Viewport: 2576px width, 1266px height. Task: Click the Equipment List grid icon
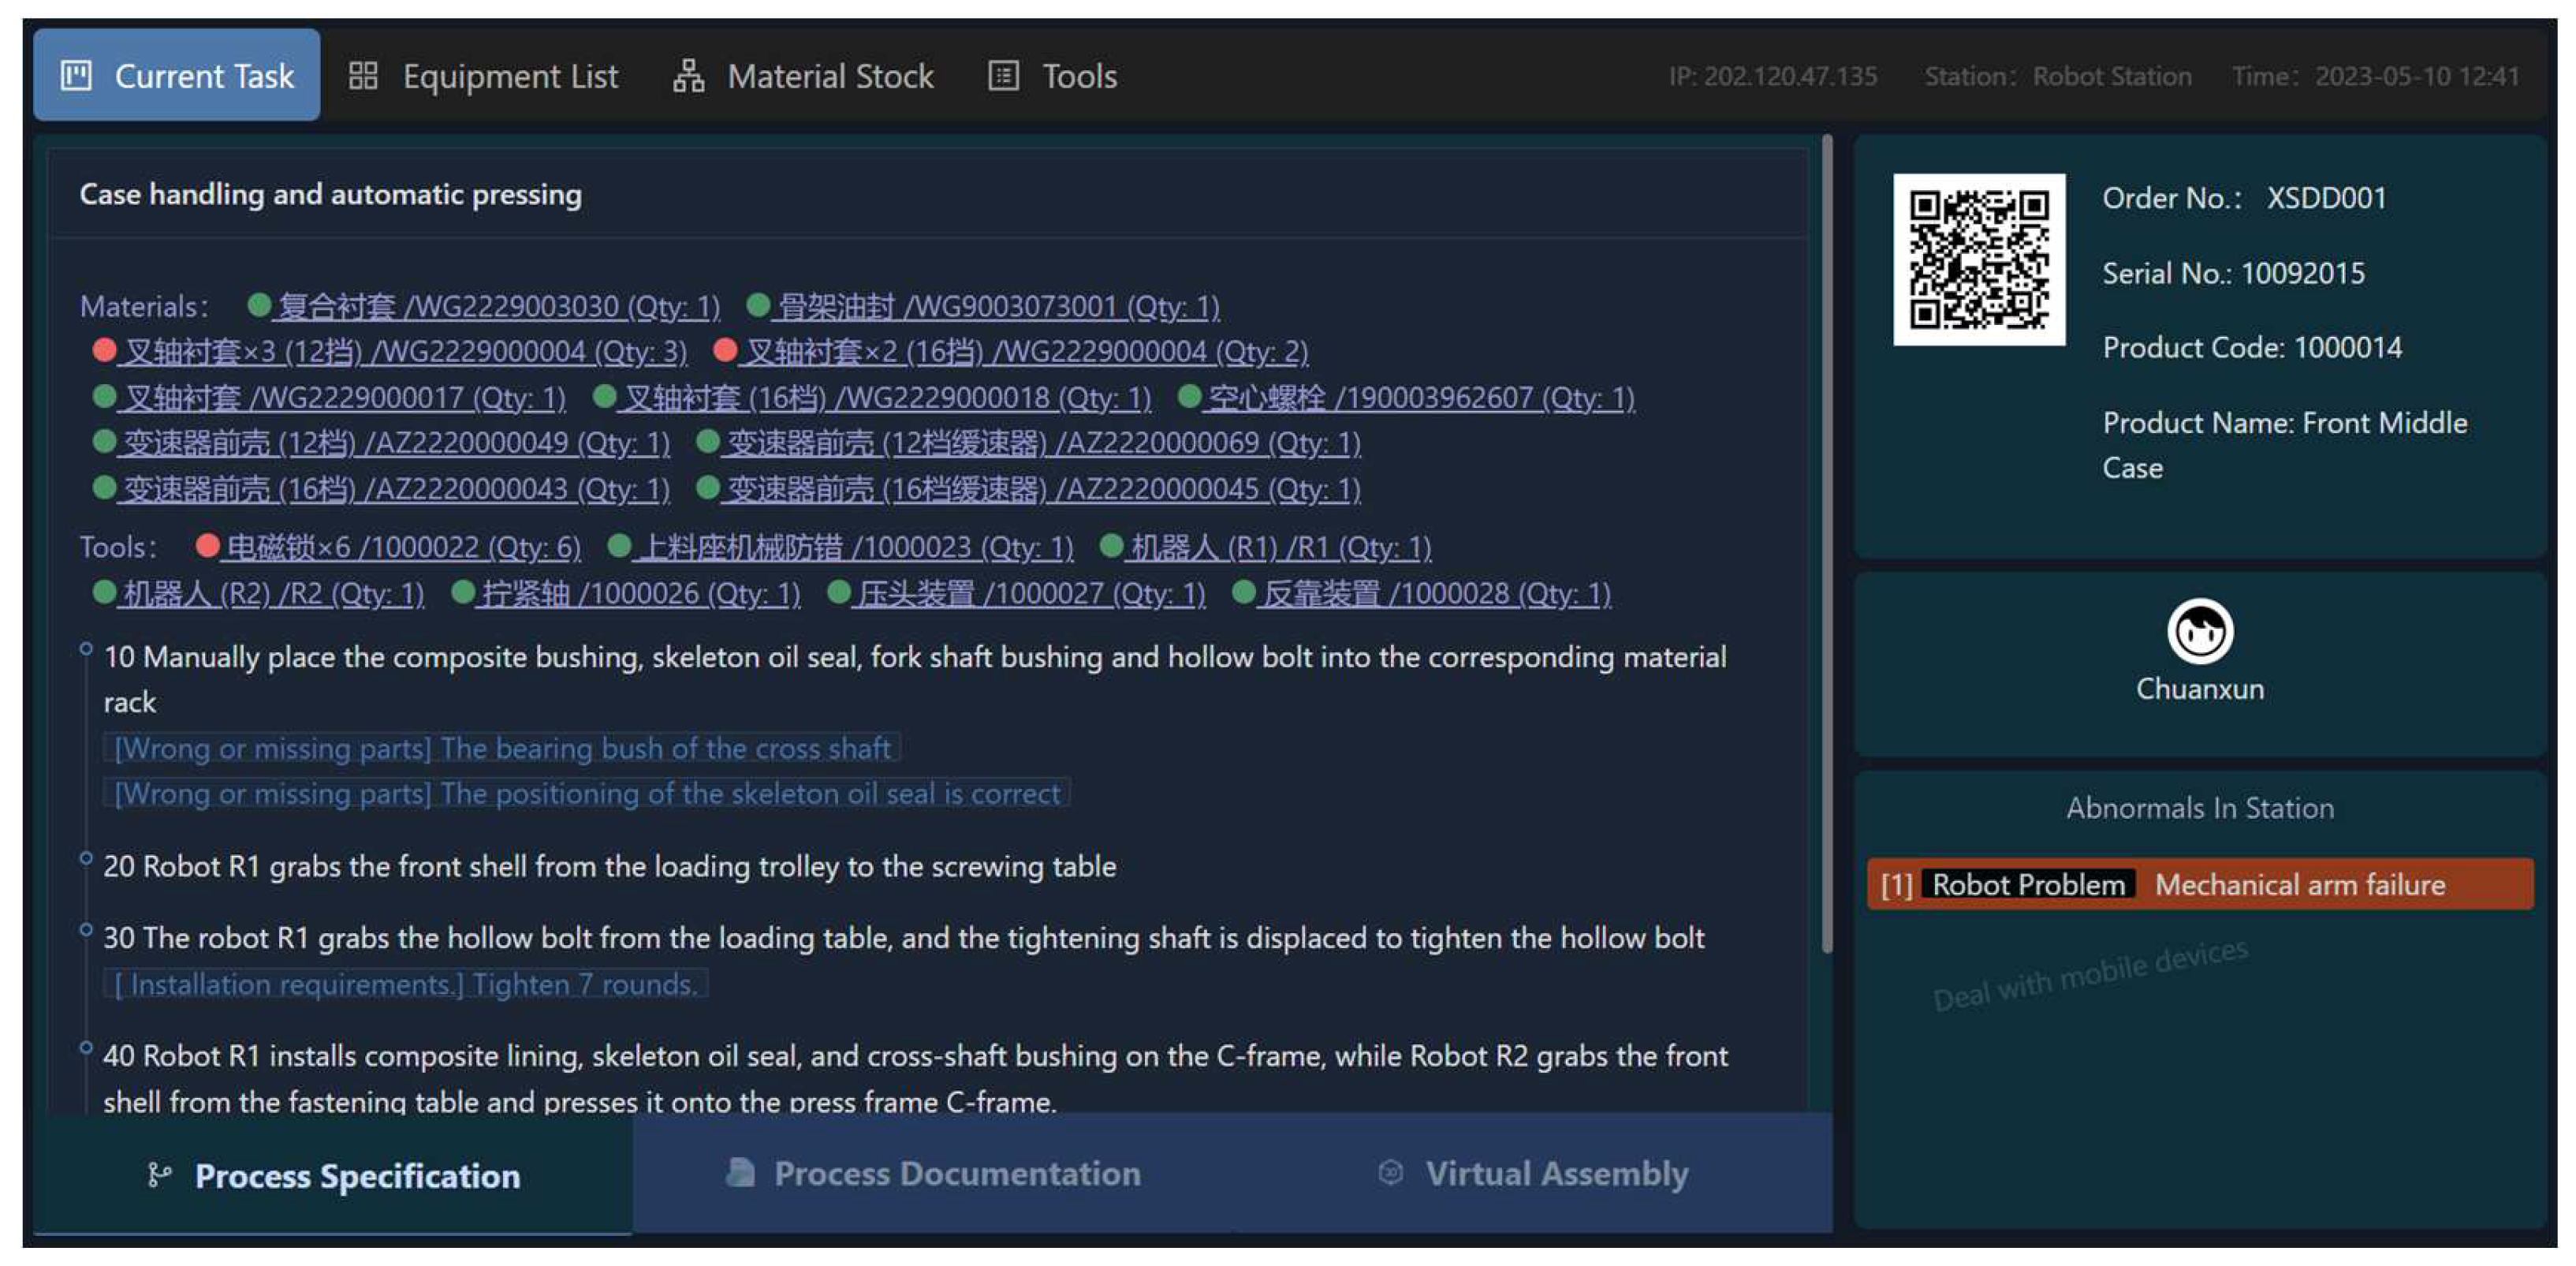click(363, 76)
